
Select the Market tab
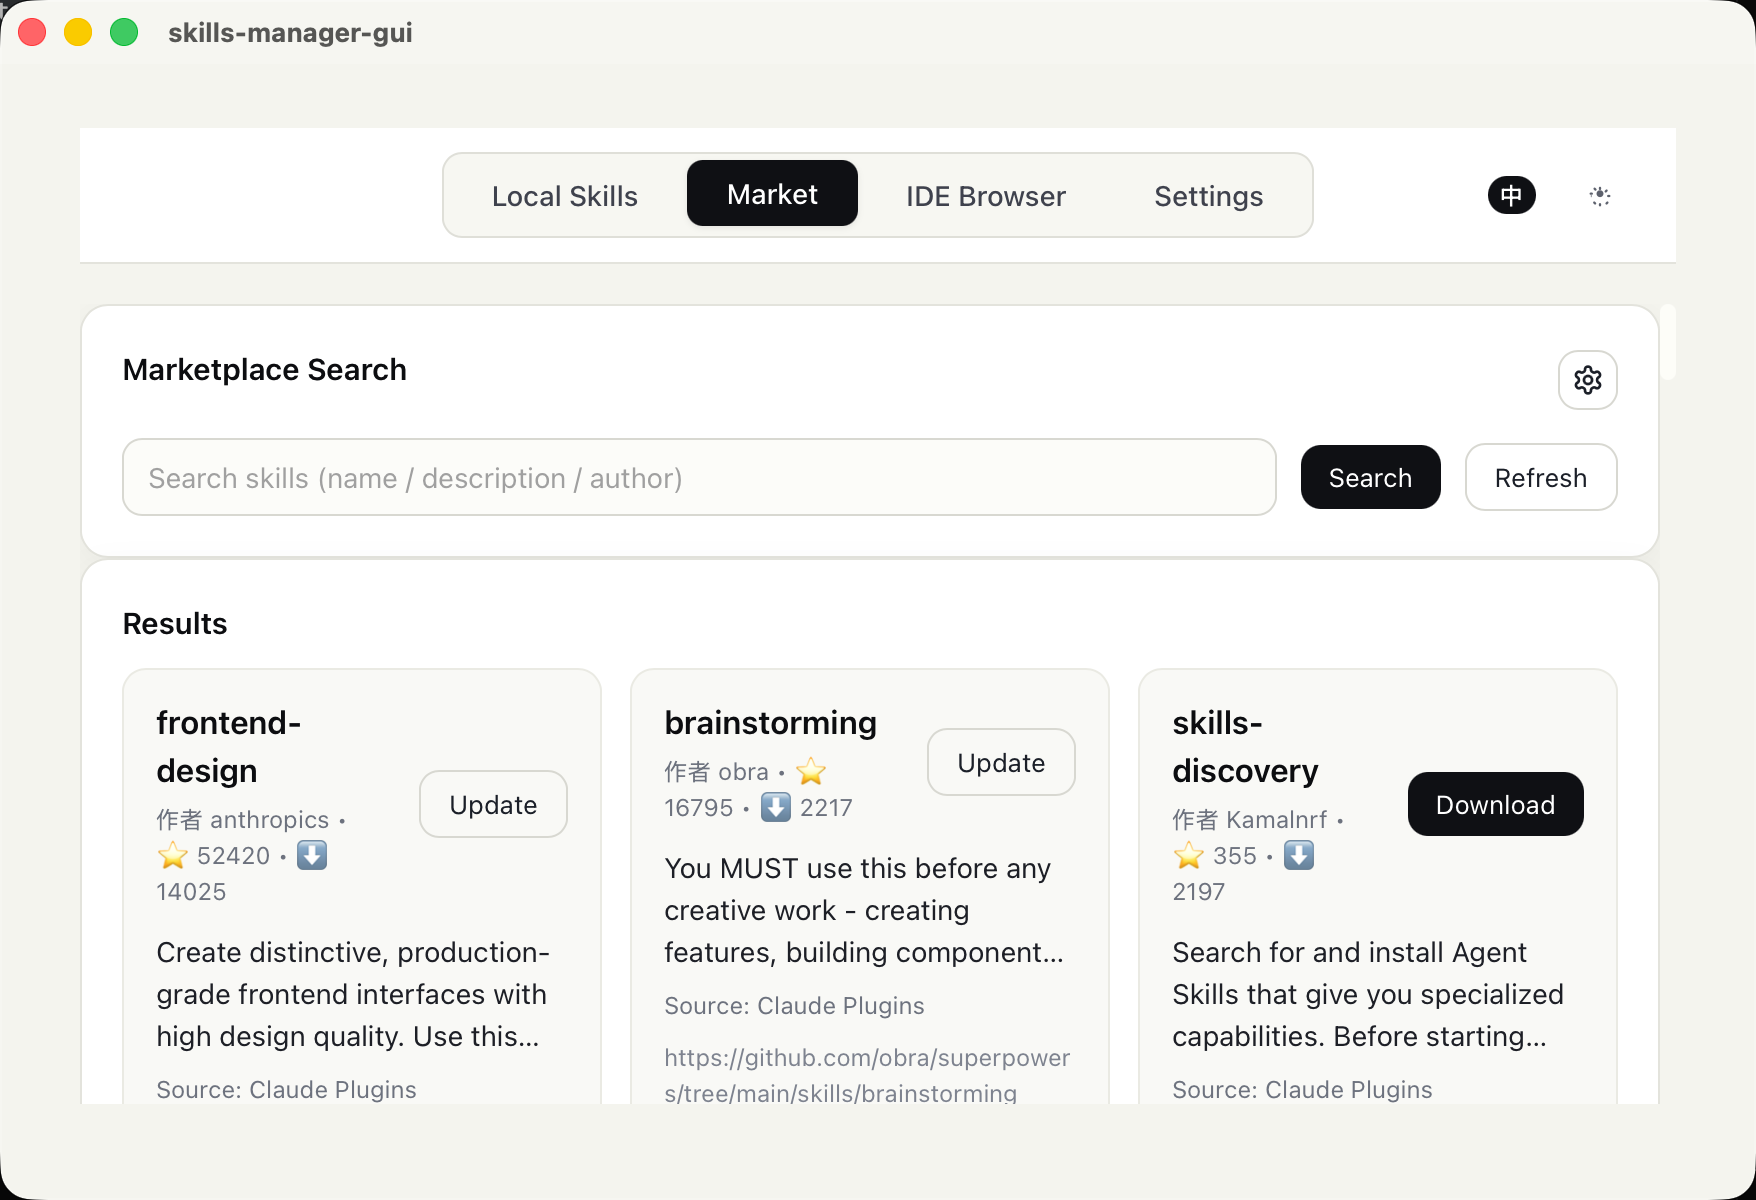[x=772, y=193]
